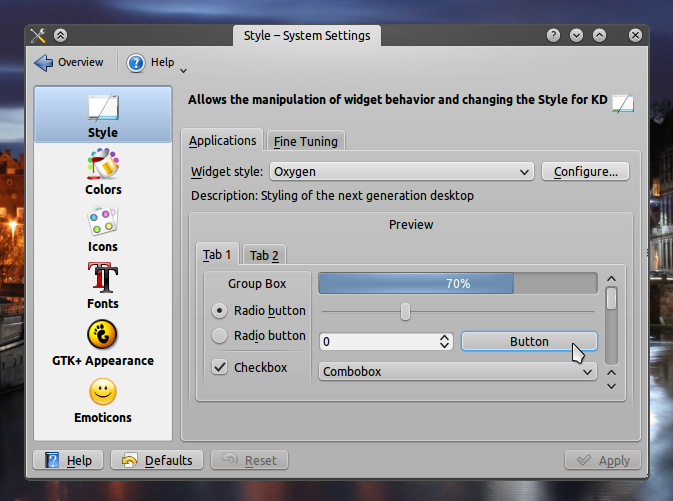Viewport: 673px width, 501px height.
Task: Open the preview Combobox dropdown
Action: tap(458, 371)
